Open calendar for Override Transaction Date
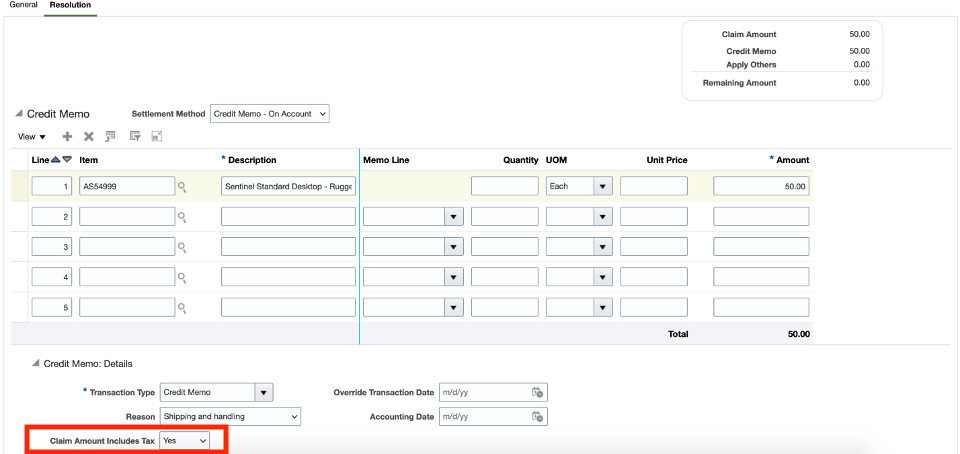 tap(538, 392)
